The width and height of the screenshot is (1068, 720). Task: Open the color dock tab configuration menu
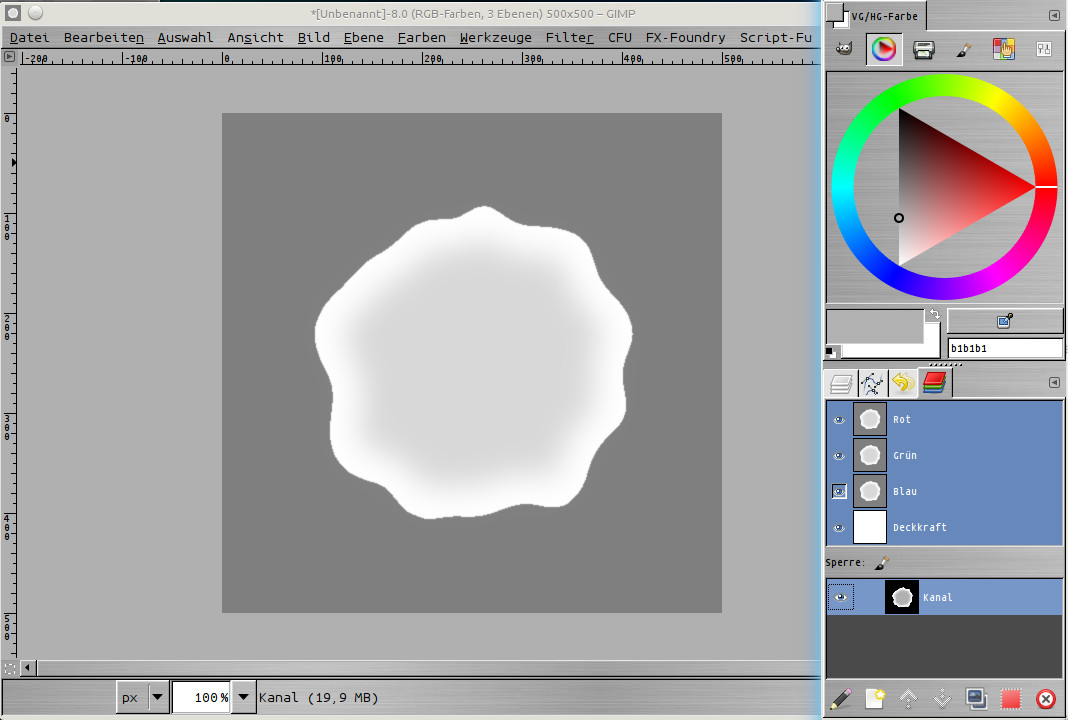click(1054, 16)
